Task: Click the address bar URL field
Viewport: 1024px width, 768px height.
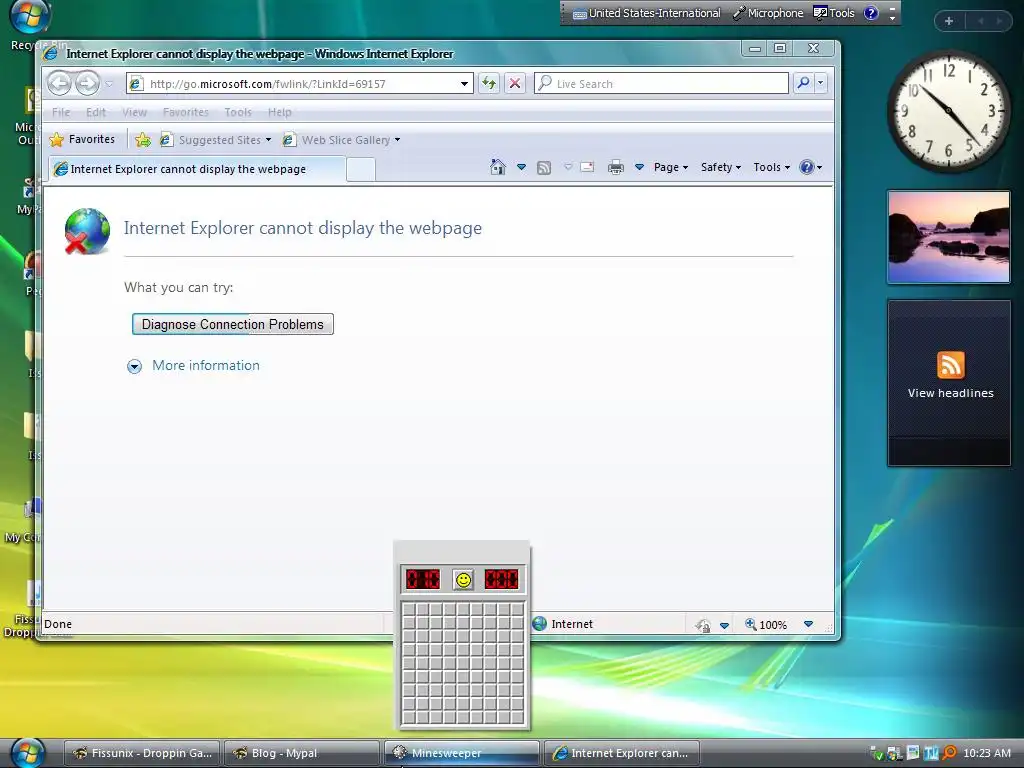Action: 293,84
